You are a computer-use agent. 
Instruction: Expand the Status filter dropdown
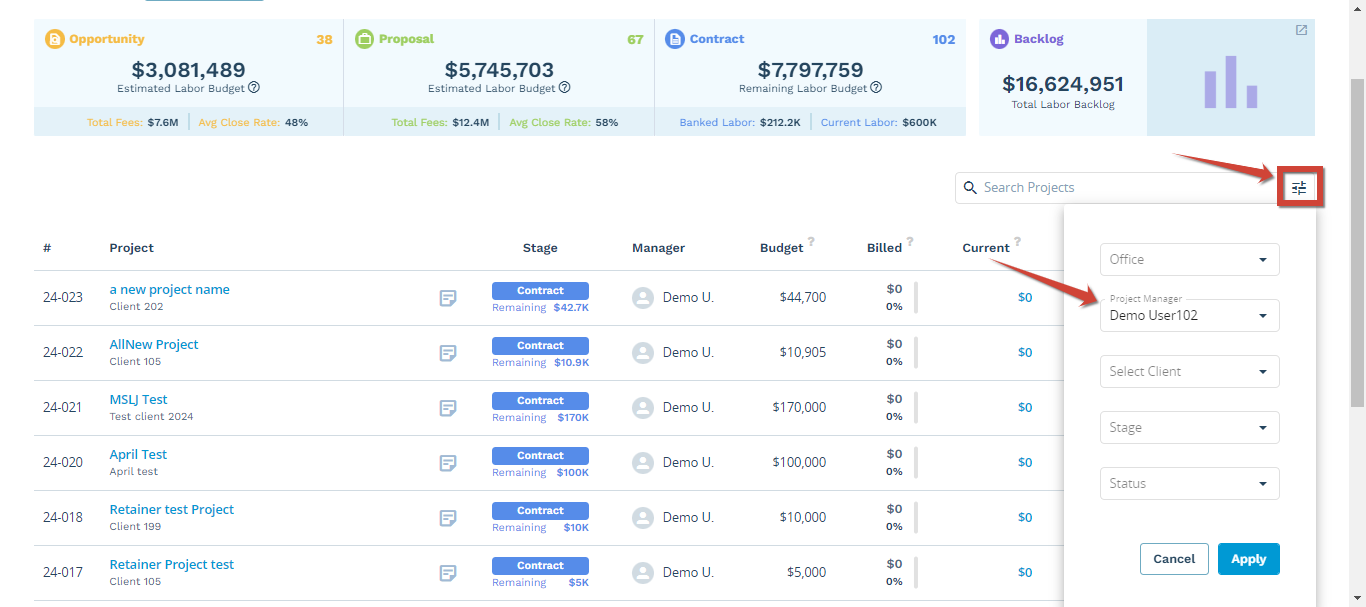[1189, 483]
